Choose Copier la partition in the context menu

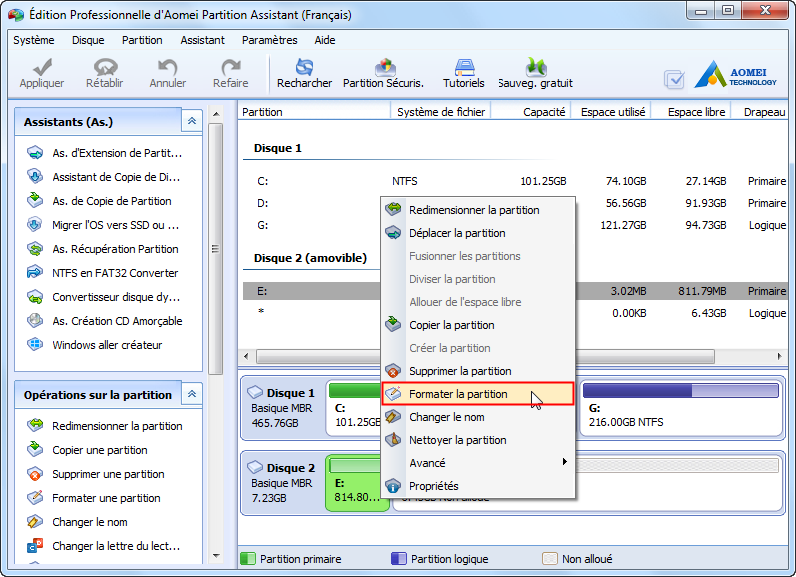(478, 325)
